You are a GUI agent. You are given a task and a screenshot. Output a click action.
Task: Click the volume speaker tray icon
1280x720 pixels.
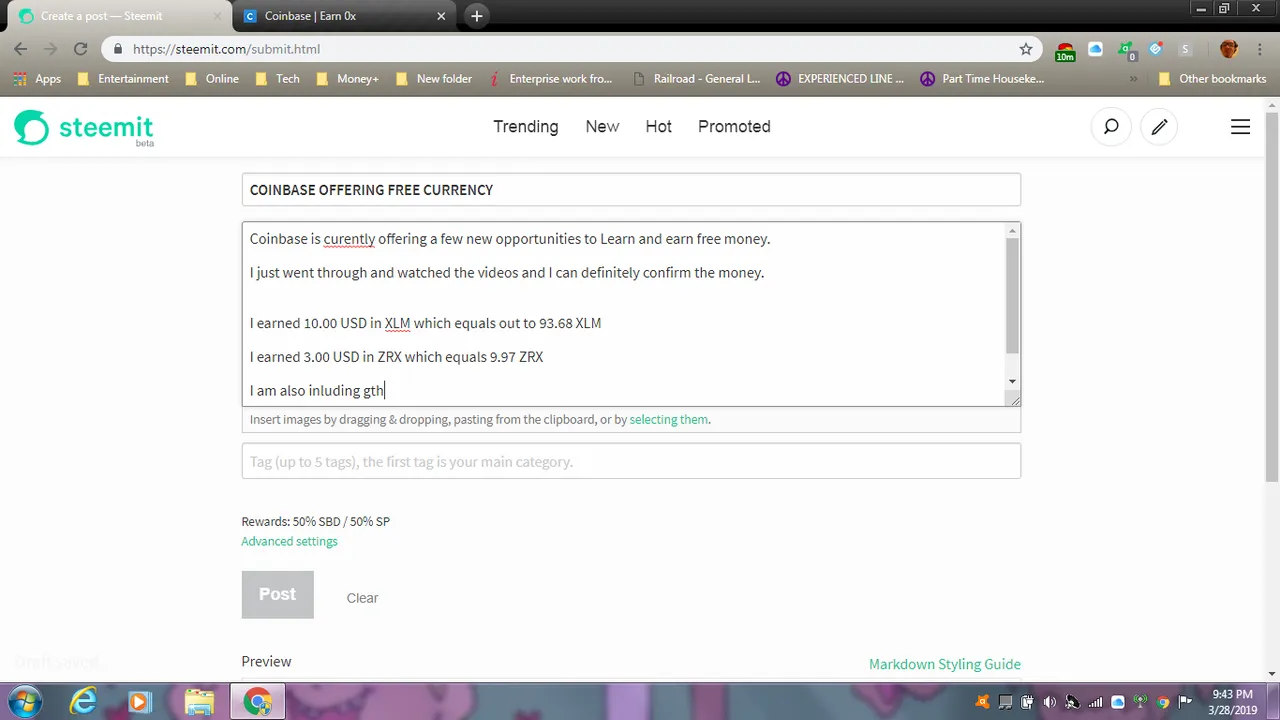(1049, 702)
